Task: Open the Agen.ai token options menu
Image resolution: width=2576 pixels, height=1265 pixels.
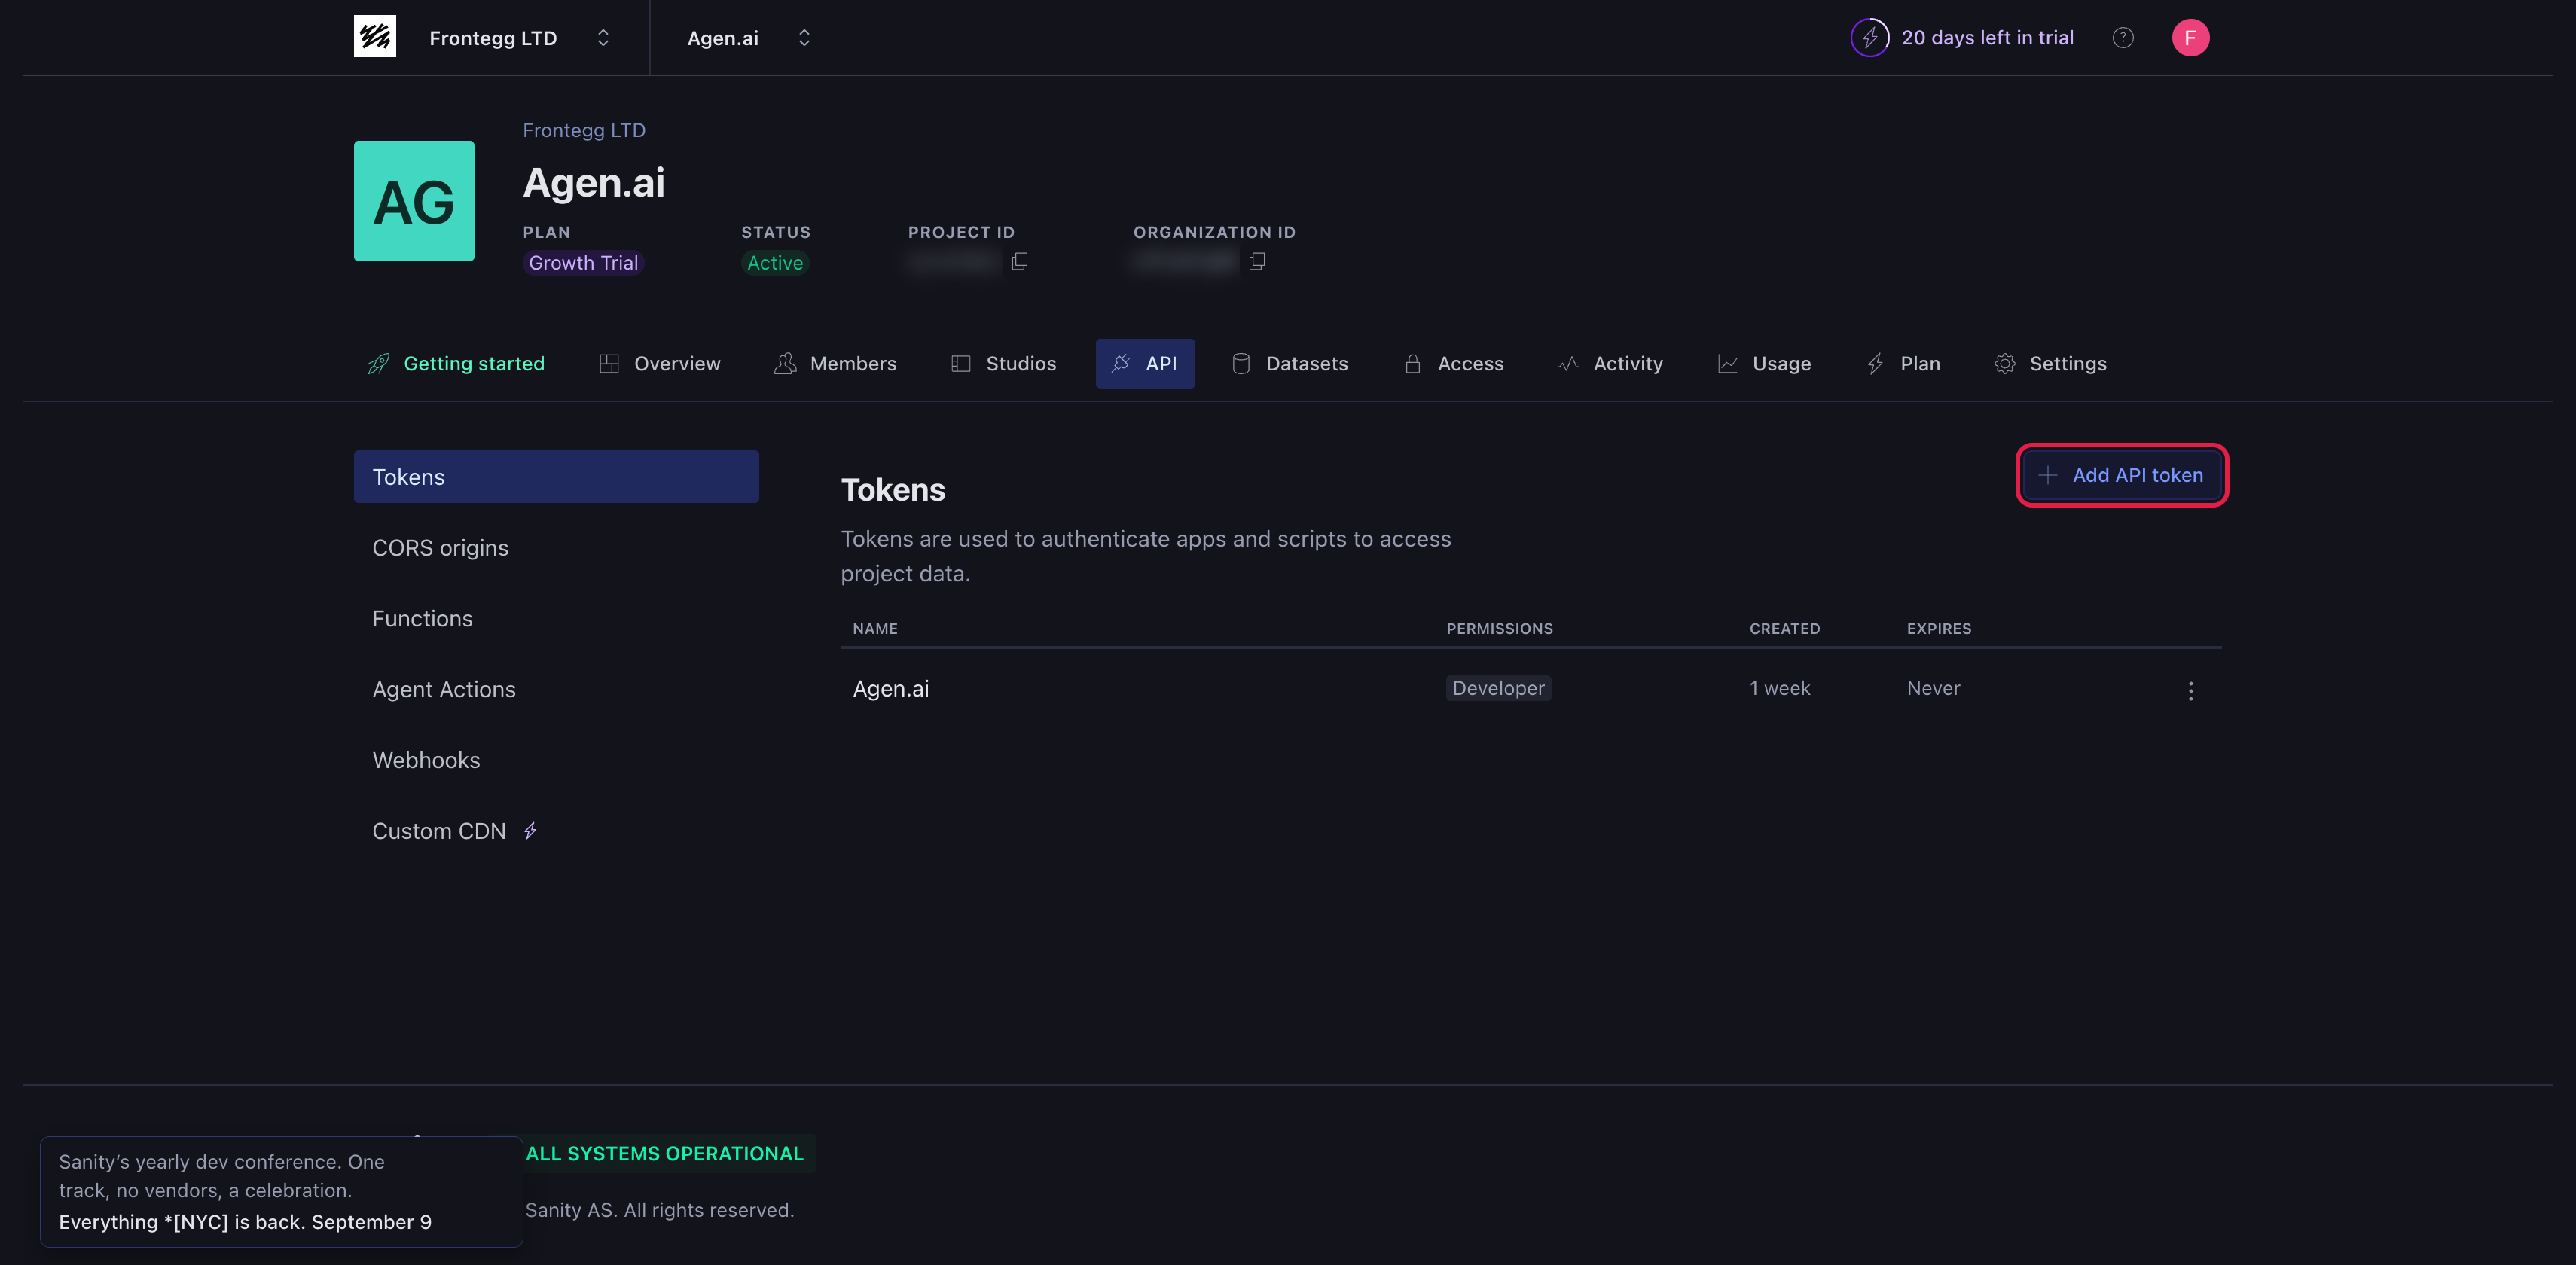Action: 2190,691
